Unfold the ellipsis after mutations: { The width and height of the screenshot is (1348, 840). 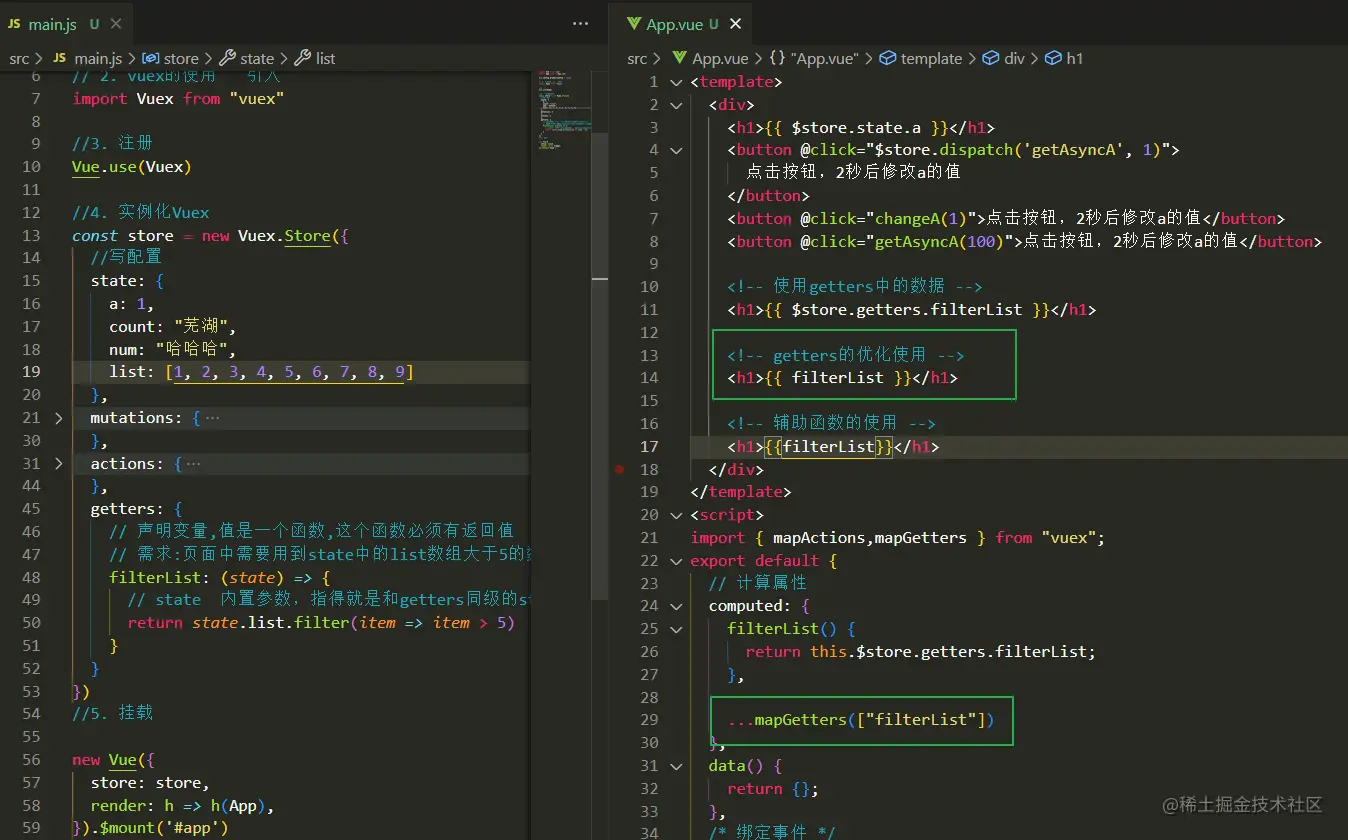pos(211,418)
